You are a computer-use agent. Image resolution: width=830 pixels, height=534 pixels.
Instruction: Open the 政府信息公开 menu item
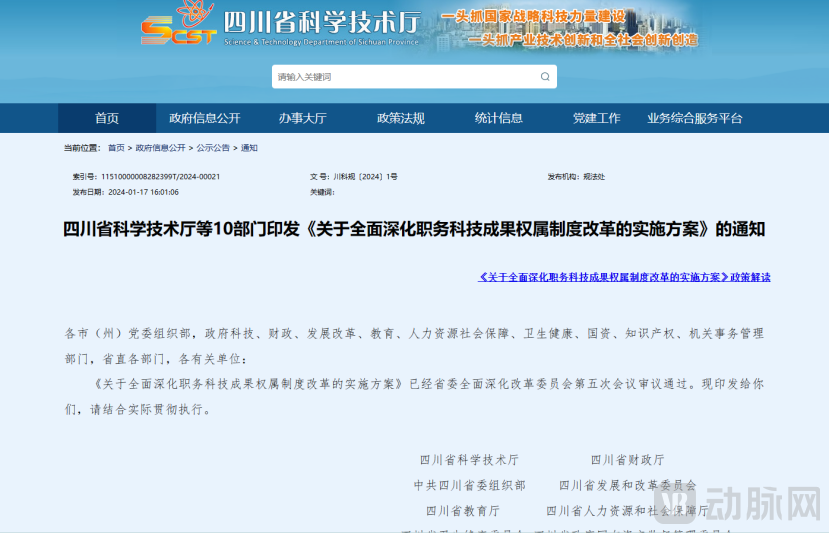pos(205,118)
